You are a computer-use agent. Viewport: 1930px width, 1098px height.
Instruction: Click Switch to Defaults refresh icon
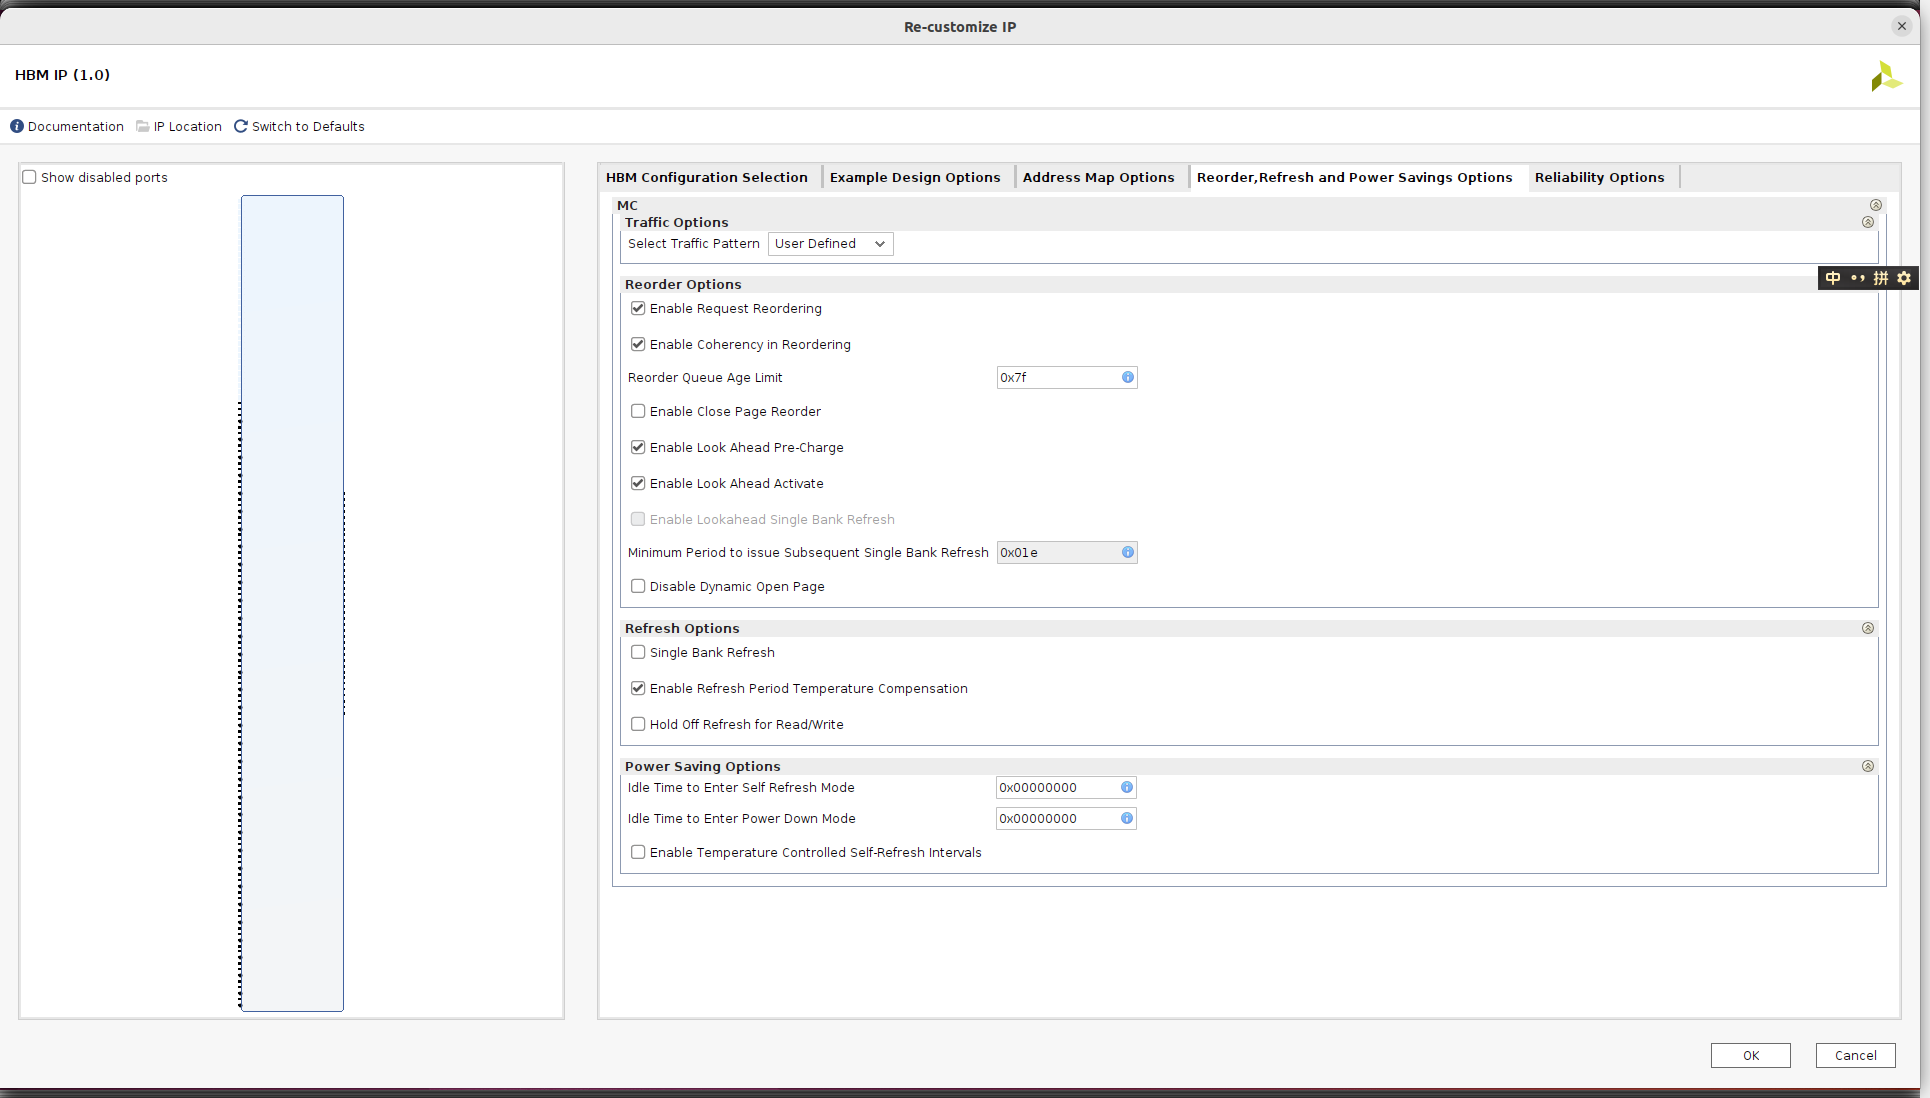point(241,126)
